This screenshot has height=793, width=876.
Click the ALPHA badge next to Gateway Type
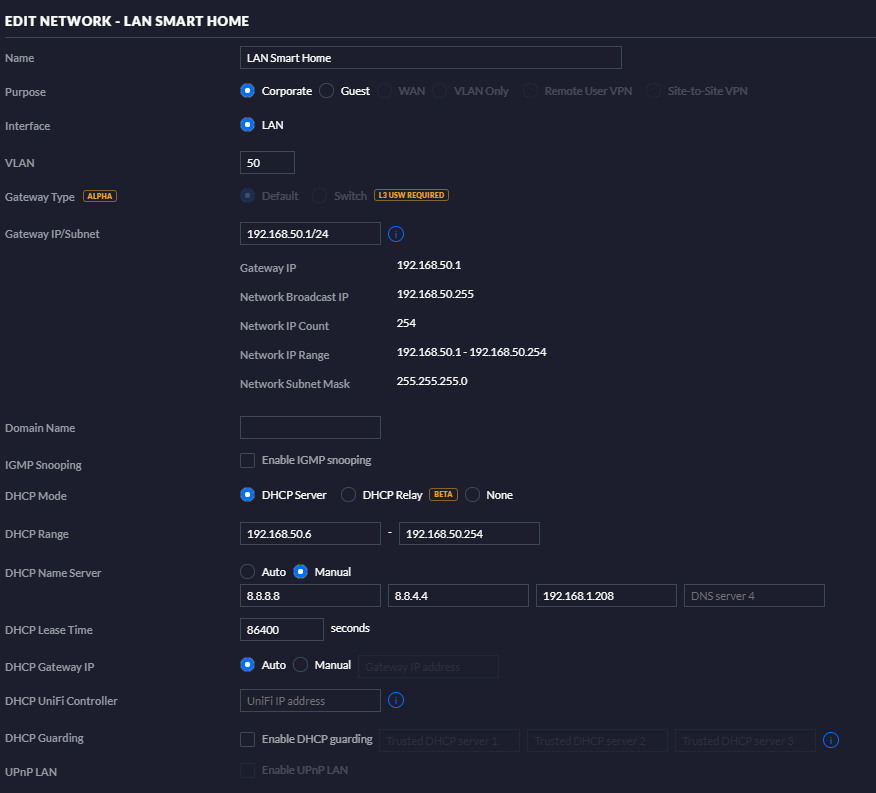(x=99, y=196)
